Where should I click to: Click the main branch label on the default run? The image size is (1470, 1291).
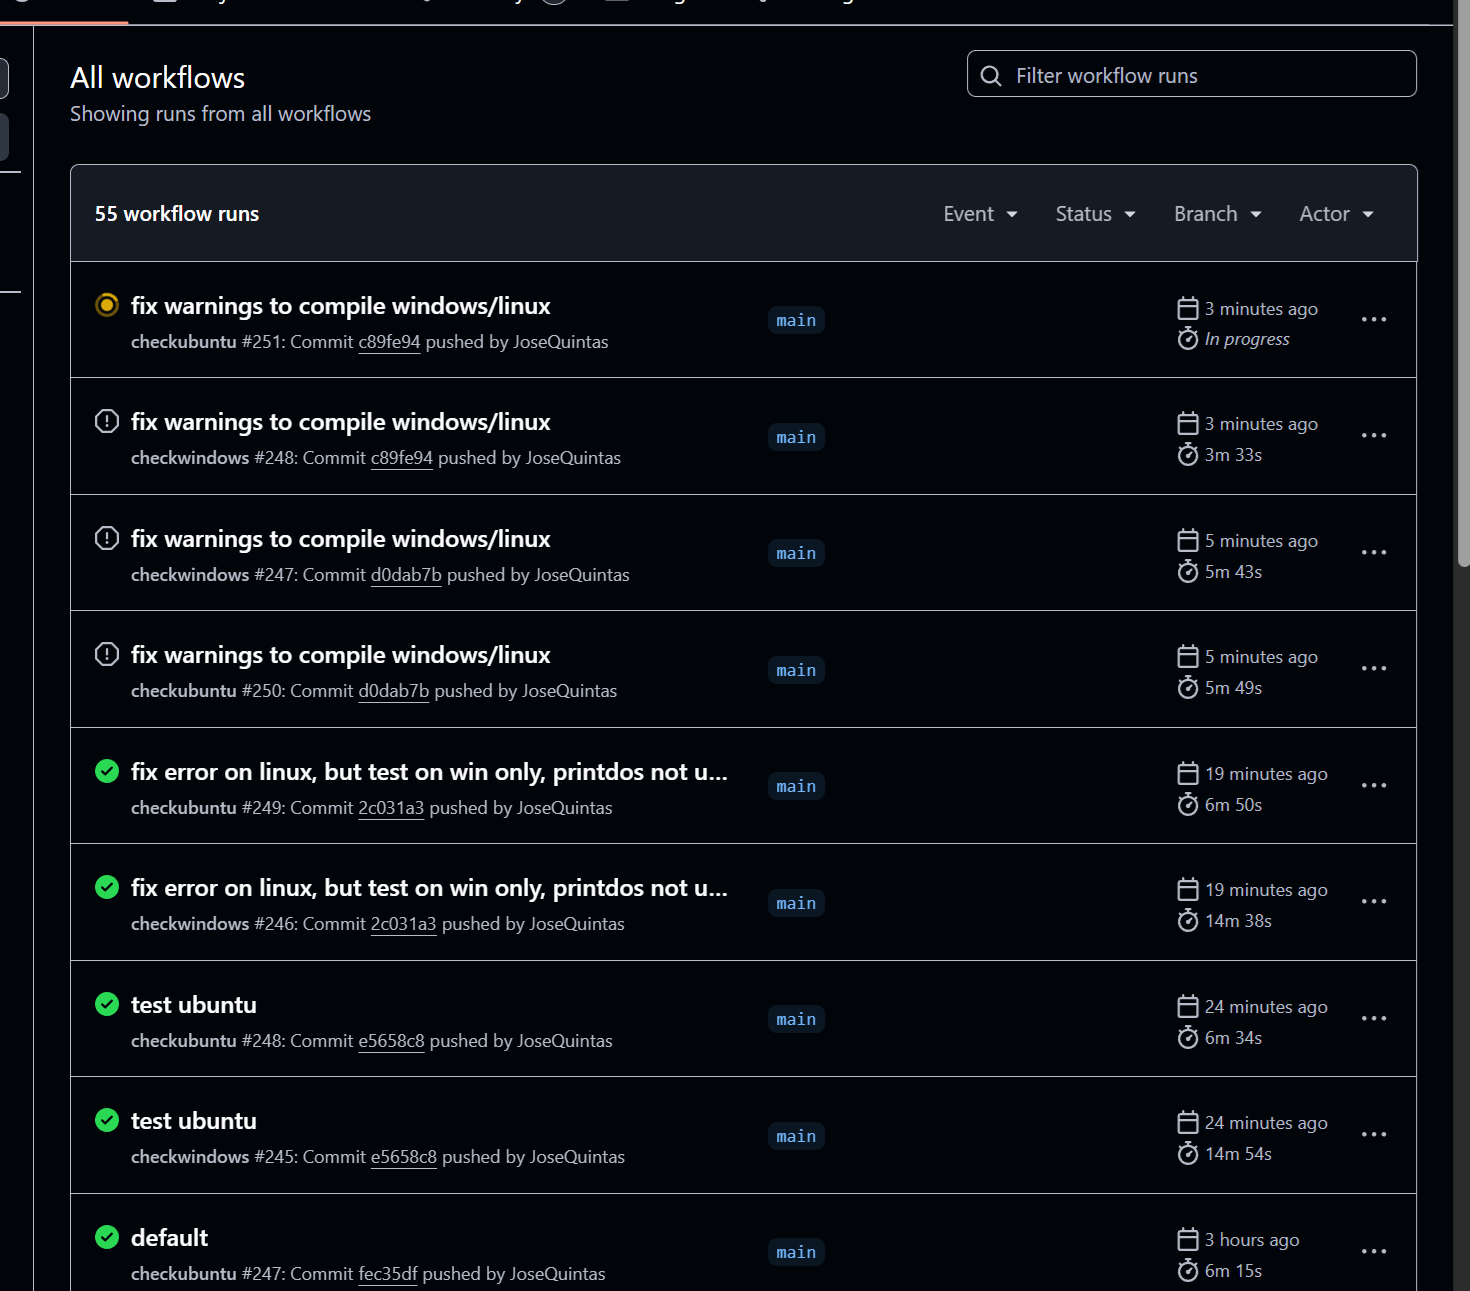(x=796, y=1252)
